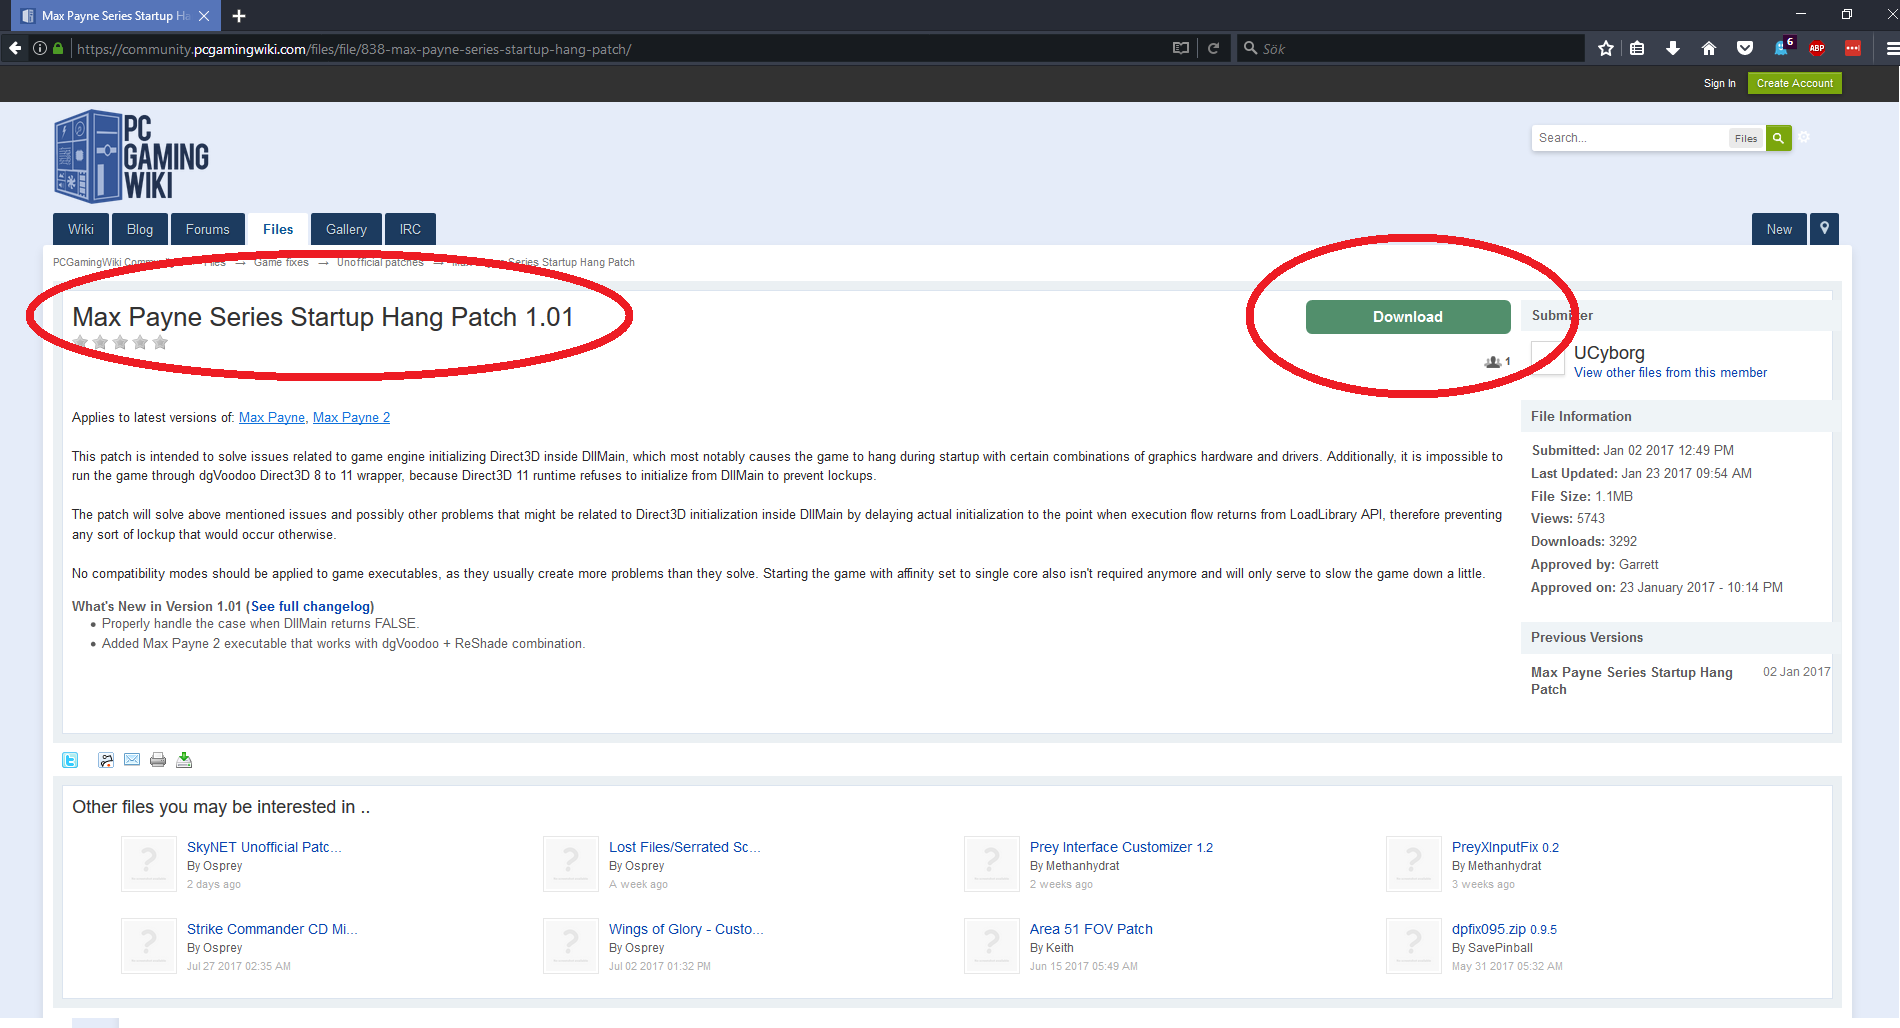Open UCyborg submitter profile
Image resolution: width=1900 pixels, height=1028 pixels.
[x=1609, y=352]
